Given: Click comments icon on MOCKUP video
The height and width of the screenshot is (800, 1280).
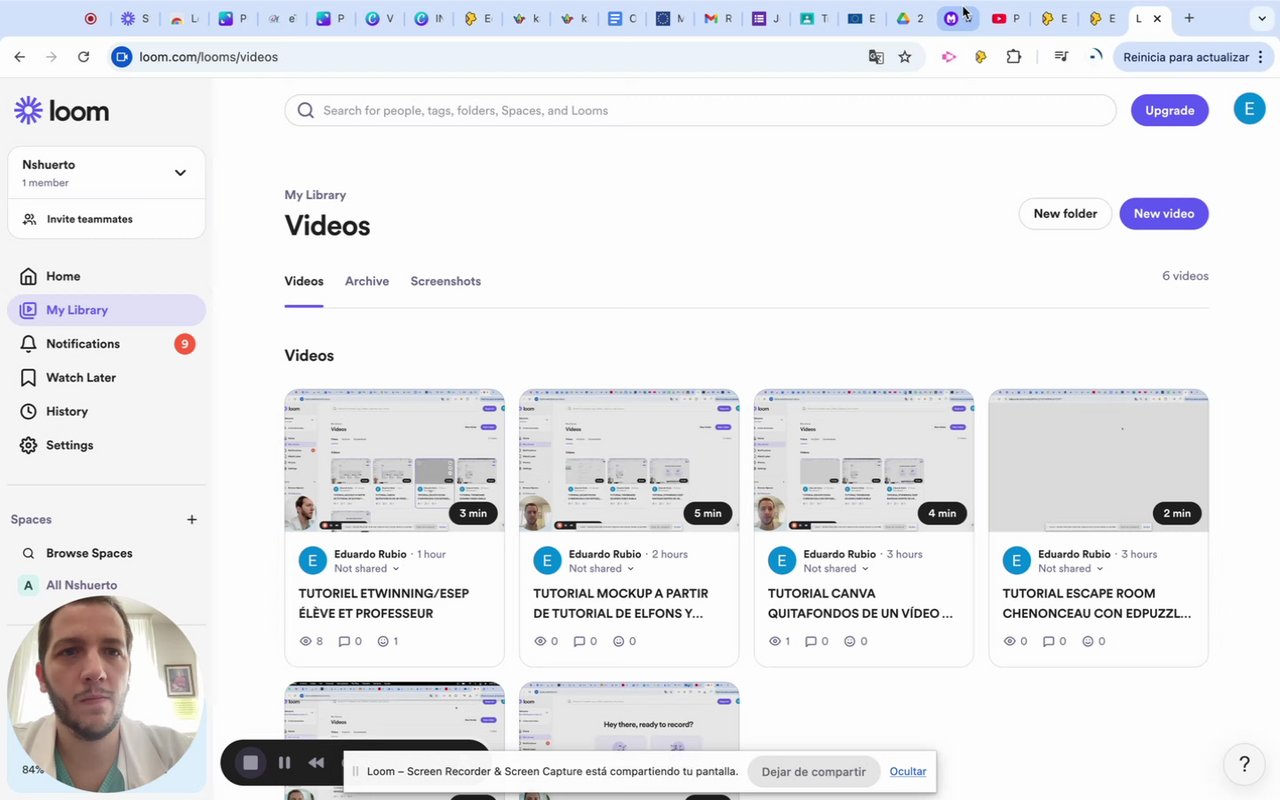Looking at the screenshot, I should click(x=579, y=642).
